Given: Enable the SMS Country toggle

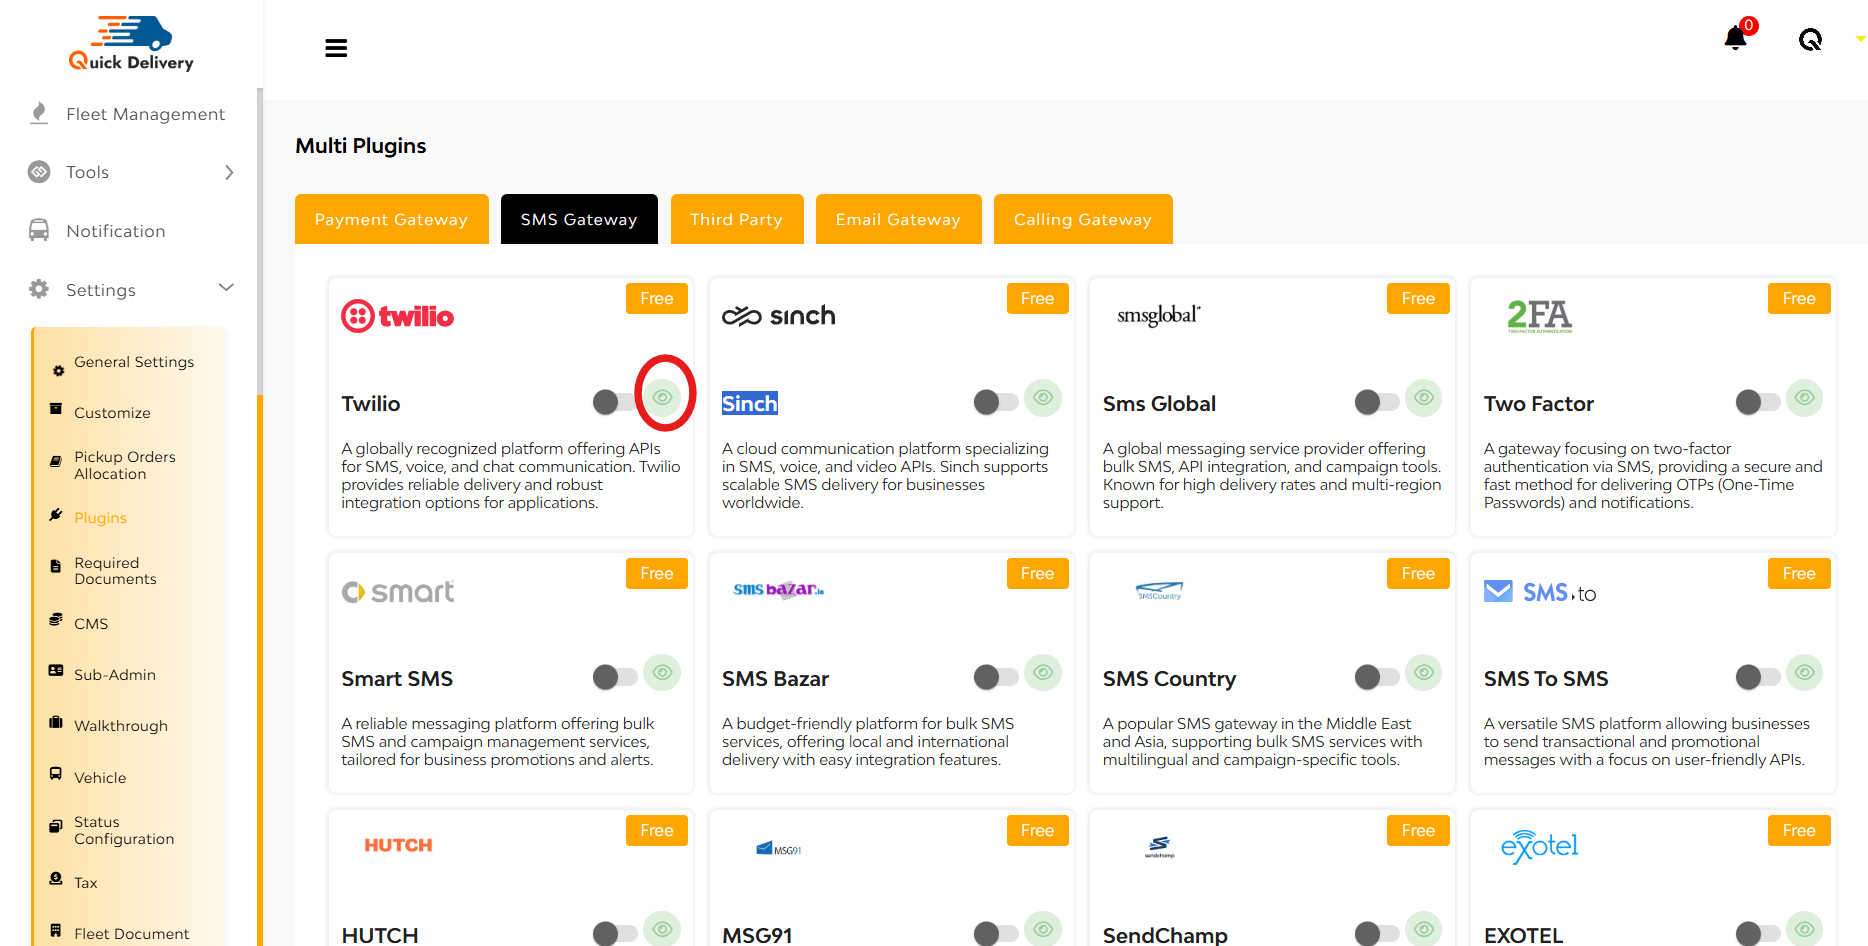Looking at the screenshot, I should [x=1377, y=677].
